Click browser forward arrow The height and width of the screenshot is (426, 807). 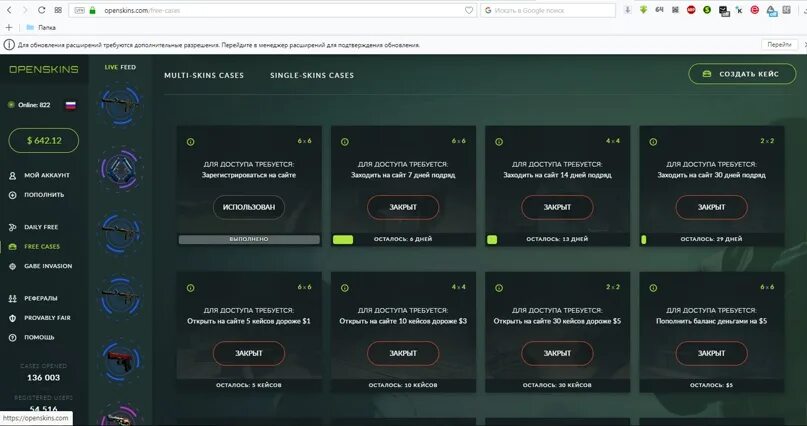point(25,10)
